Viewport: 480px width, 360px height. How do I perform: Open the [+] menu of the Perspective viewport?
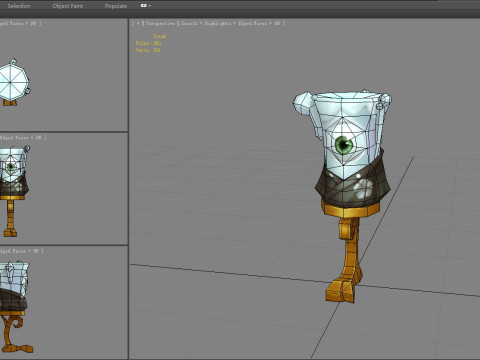pos(138,23)
